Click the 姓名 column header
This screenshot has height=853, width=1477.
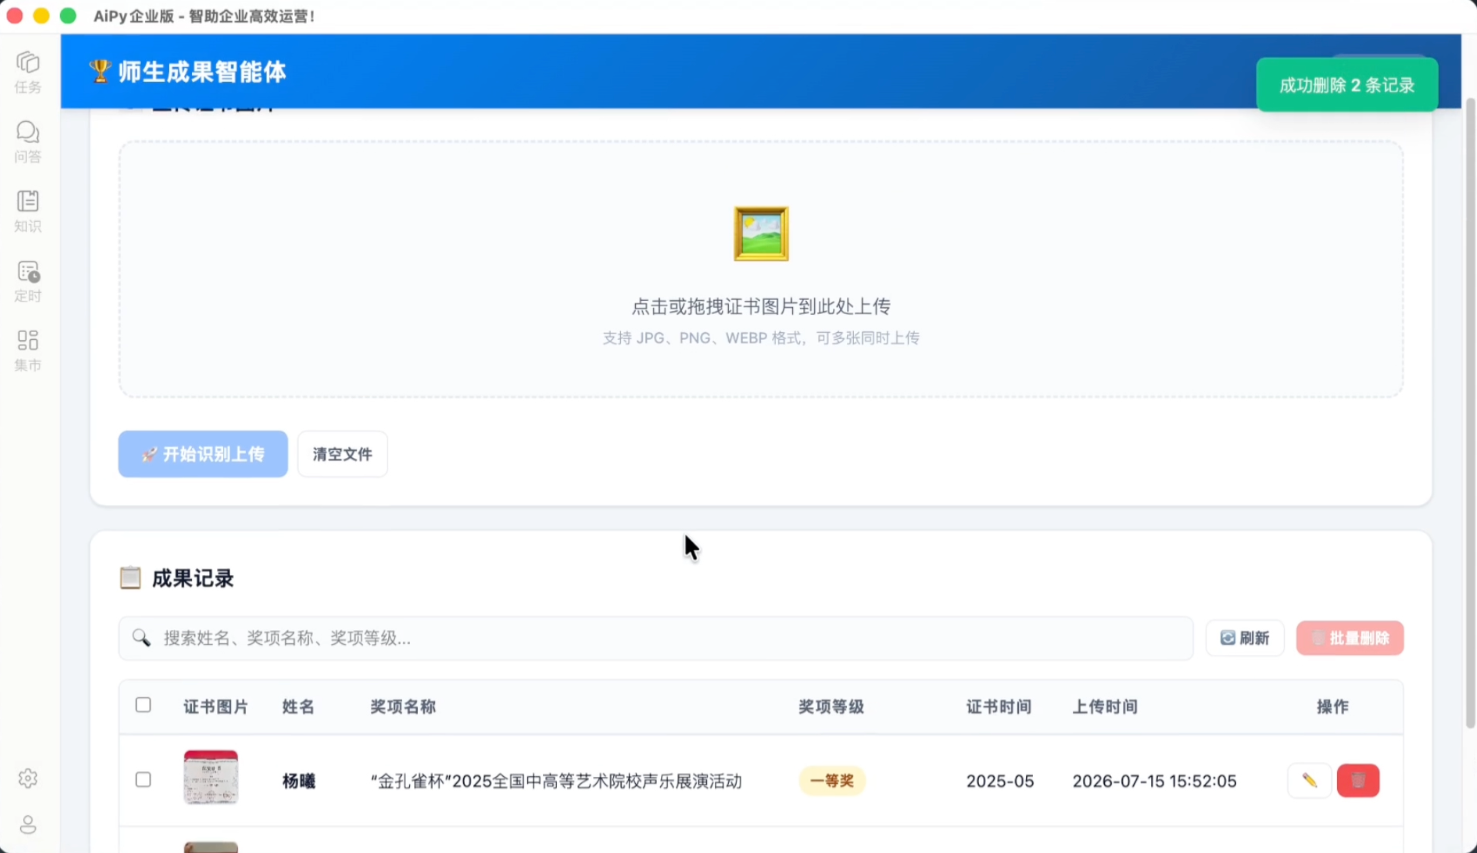(x=298, y=707)
